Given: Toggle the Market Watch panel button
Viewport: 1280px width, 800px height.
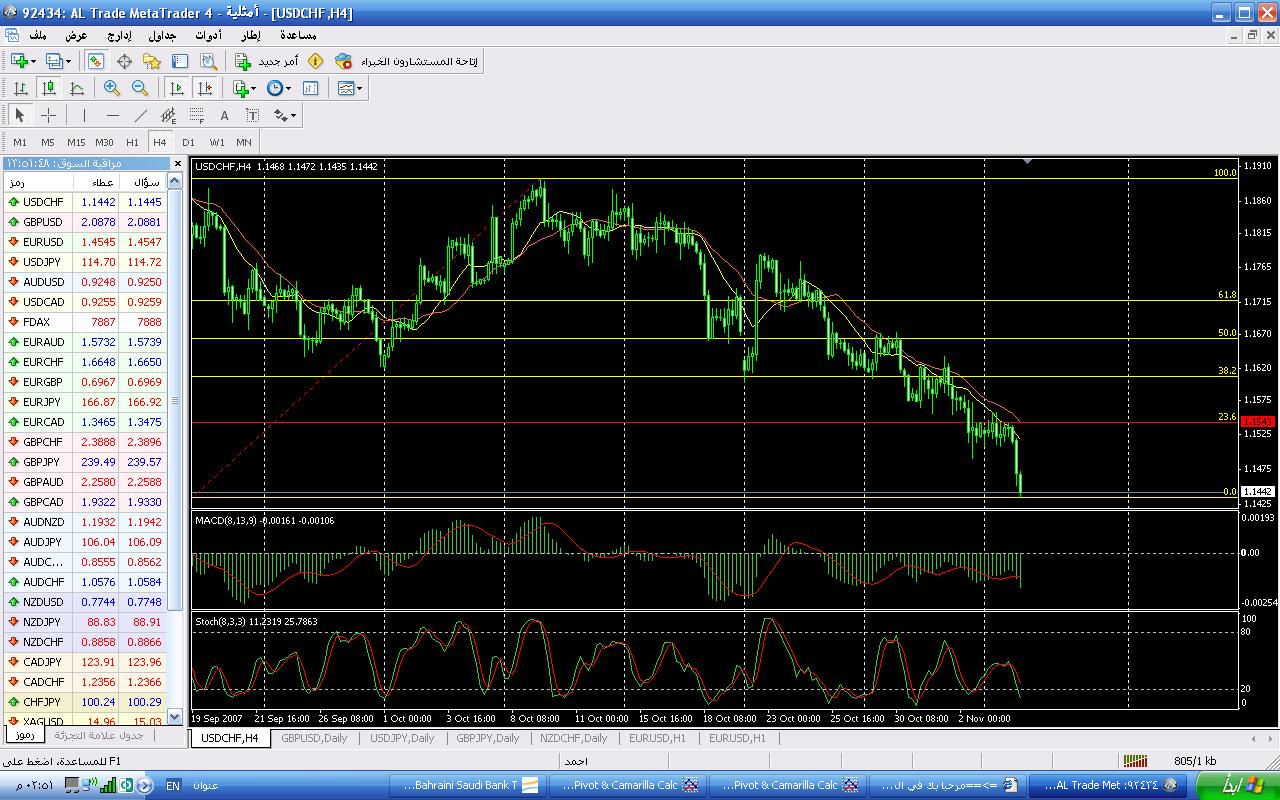Looking at the screenshot, I should pos(95,61).
